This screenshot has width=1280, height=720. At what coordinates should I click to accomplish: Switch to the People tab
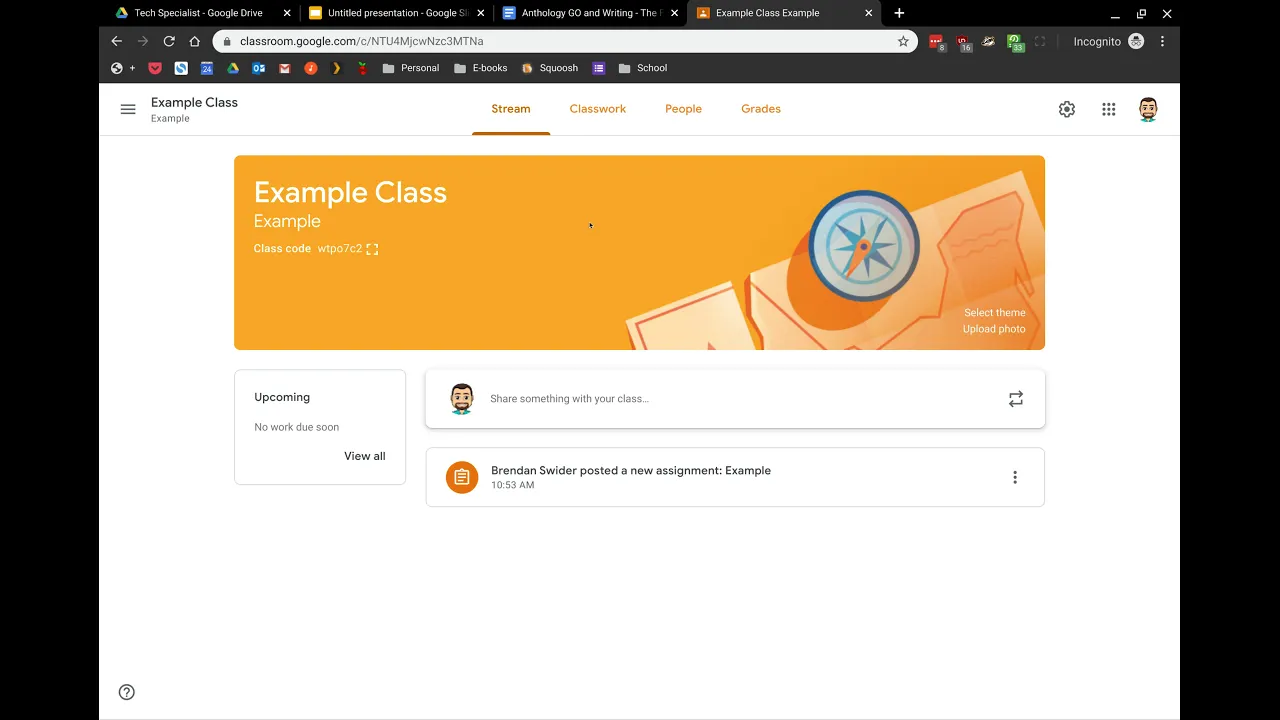click(683, 109)
